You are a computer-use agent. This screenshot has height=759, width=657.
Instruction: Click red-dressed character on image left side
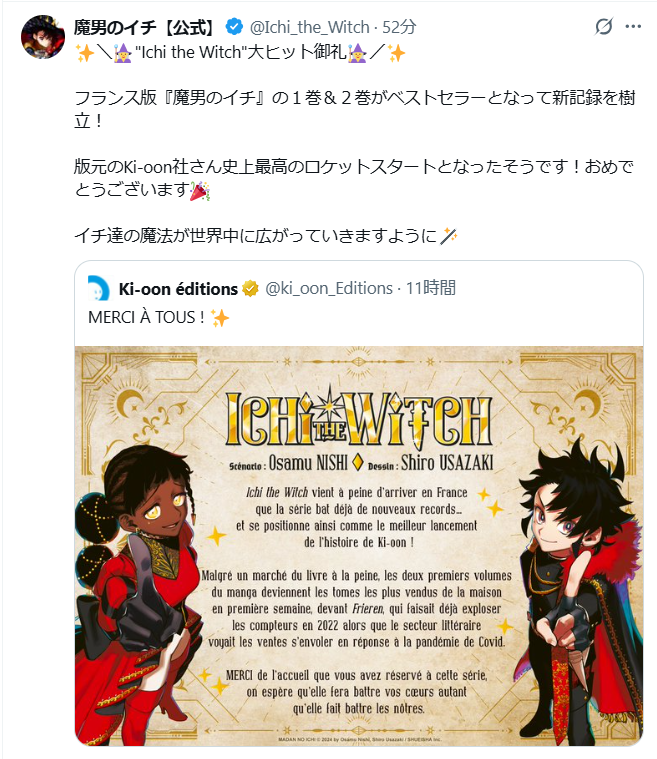138,595
